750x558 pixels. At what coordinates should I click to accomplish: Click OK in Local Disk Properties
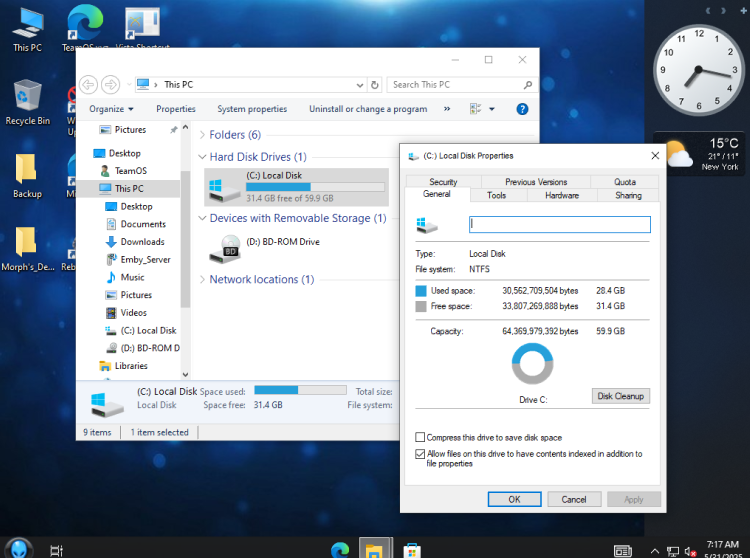[514, 499]
